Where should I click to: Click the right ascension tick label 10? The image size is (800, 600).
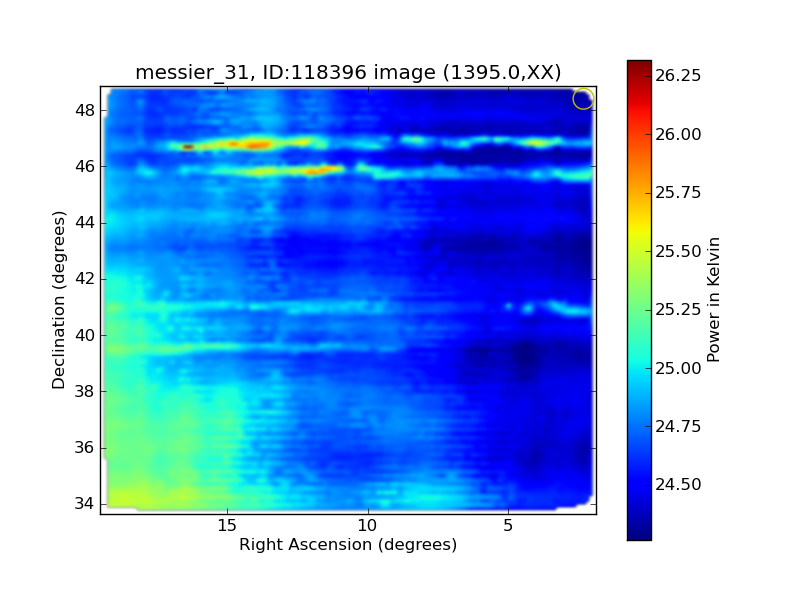click(x=367, y=526)
